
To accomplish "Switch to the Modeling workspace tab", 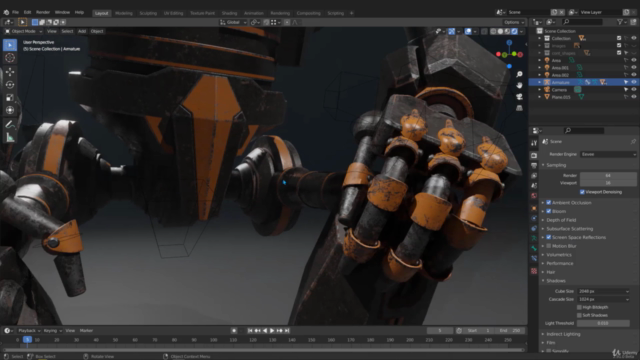I will point(124,13).
